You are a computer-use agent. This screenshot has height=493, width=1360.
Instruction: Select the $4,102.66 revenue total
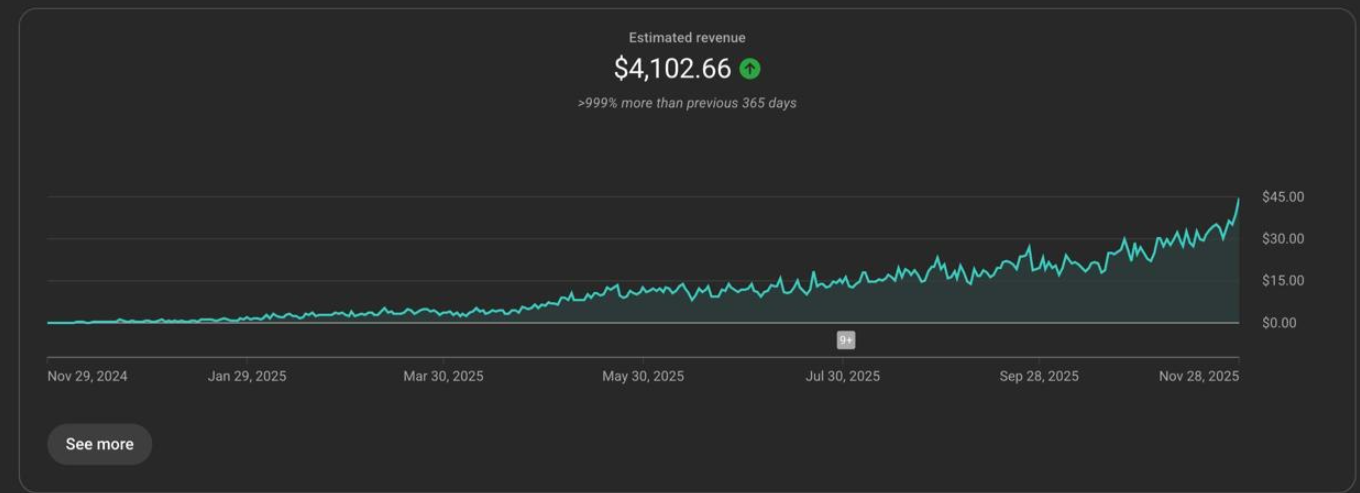[672, 69]
